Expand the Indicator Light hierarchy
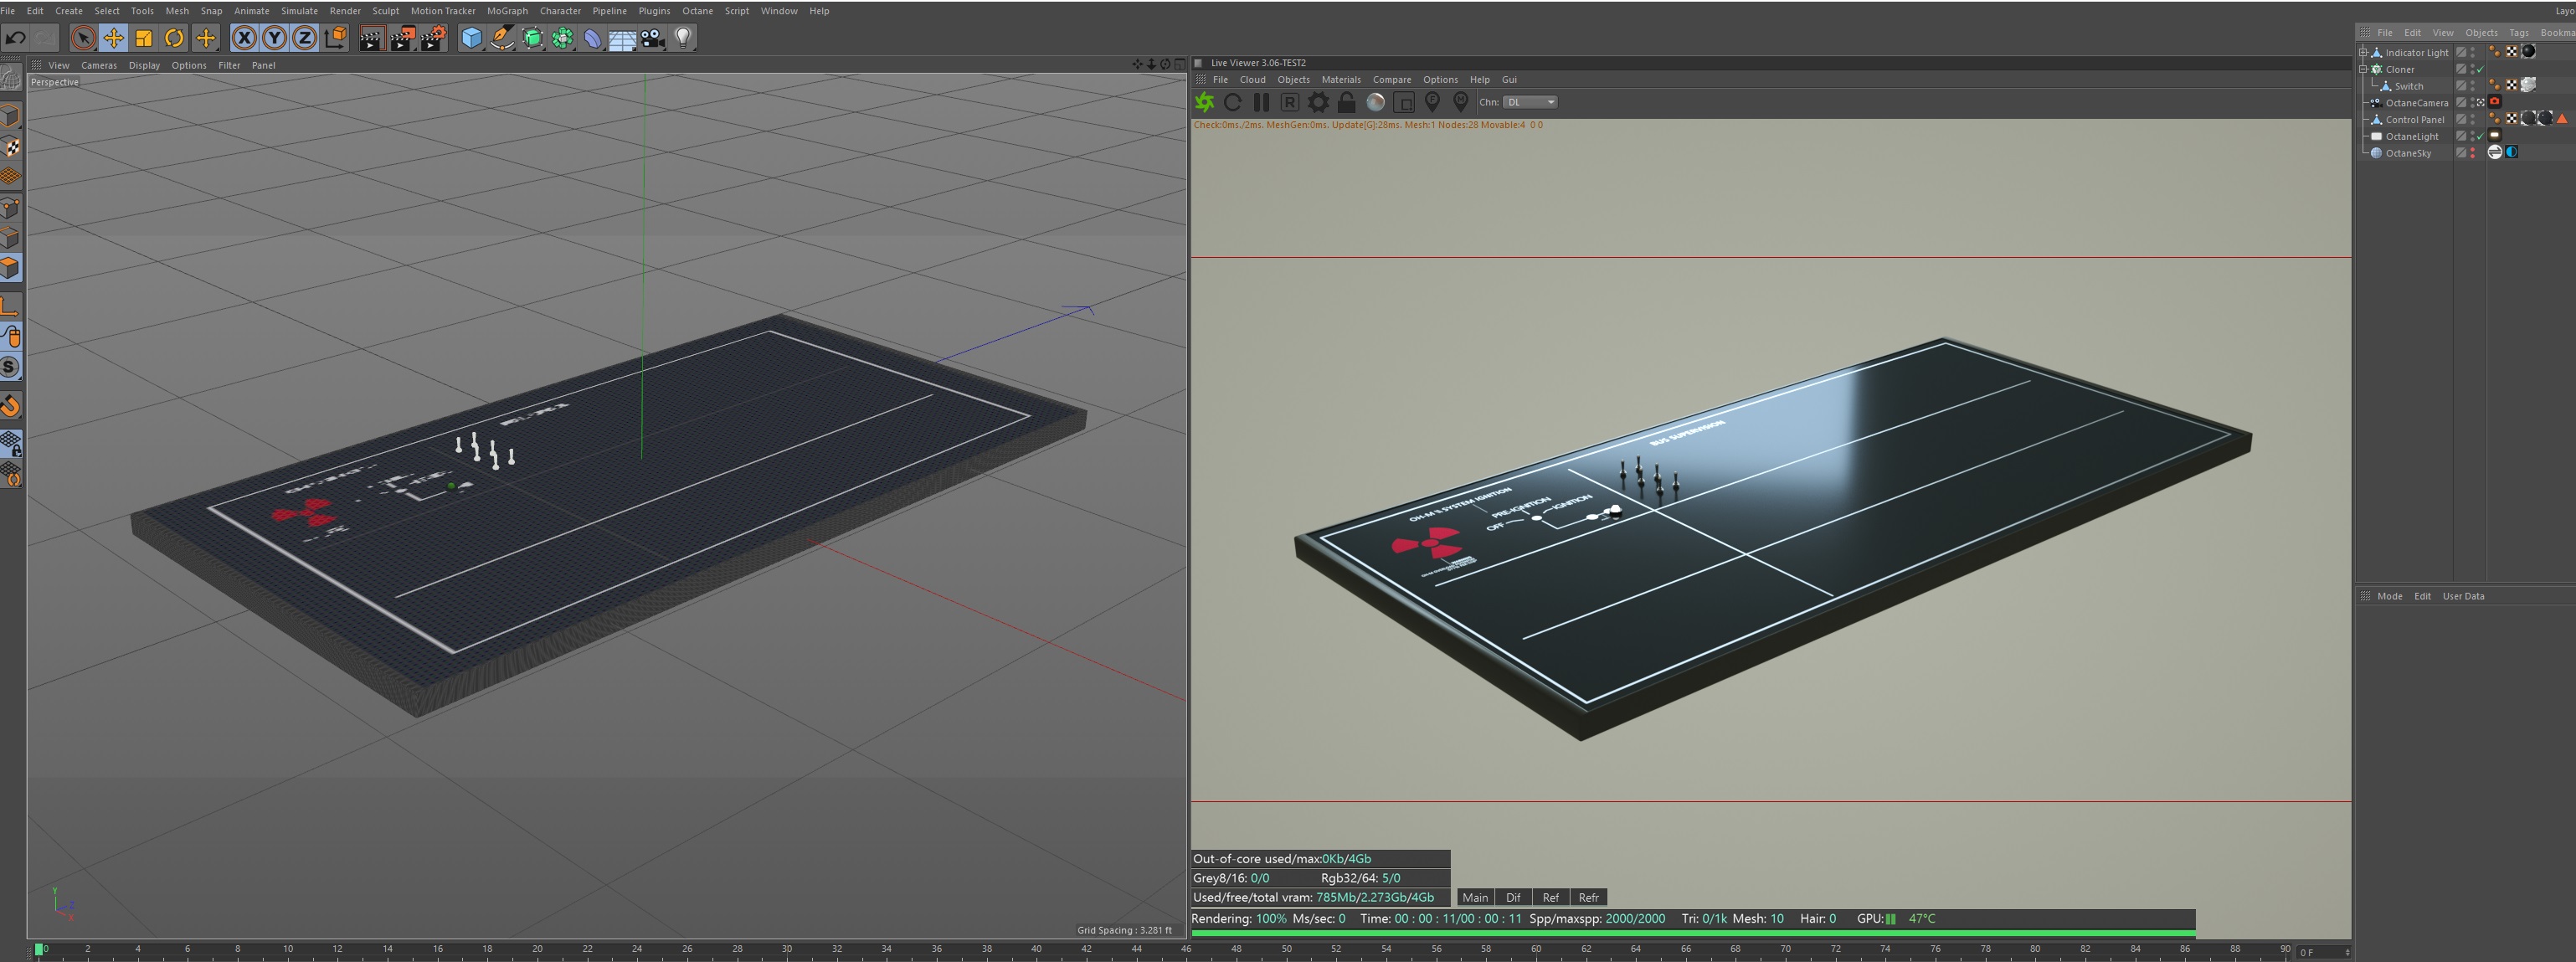2576x962 pixels. 2363,52
